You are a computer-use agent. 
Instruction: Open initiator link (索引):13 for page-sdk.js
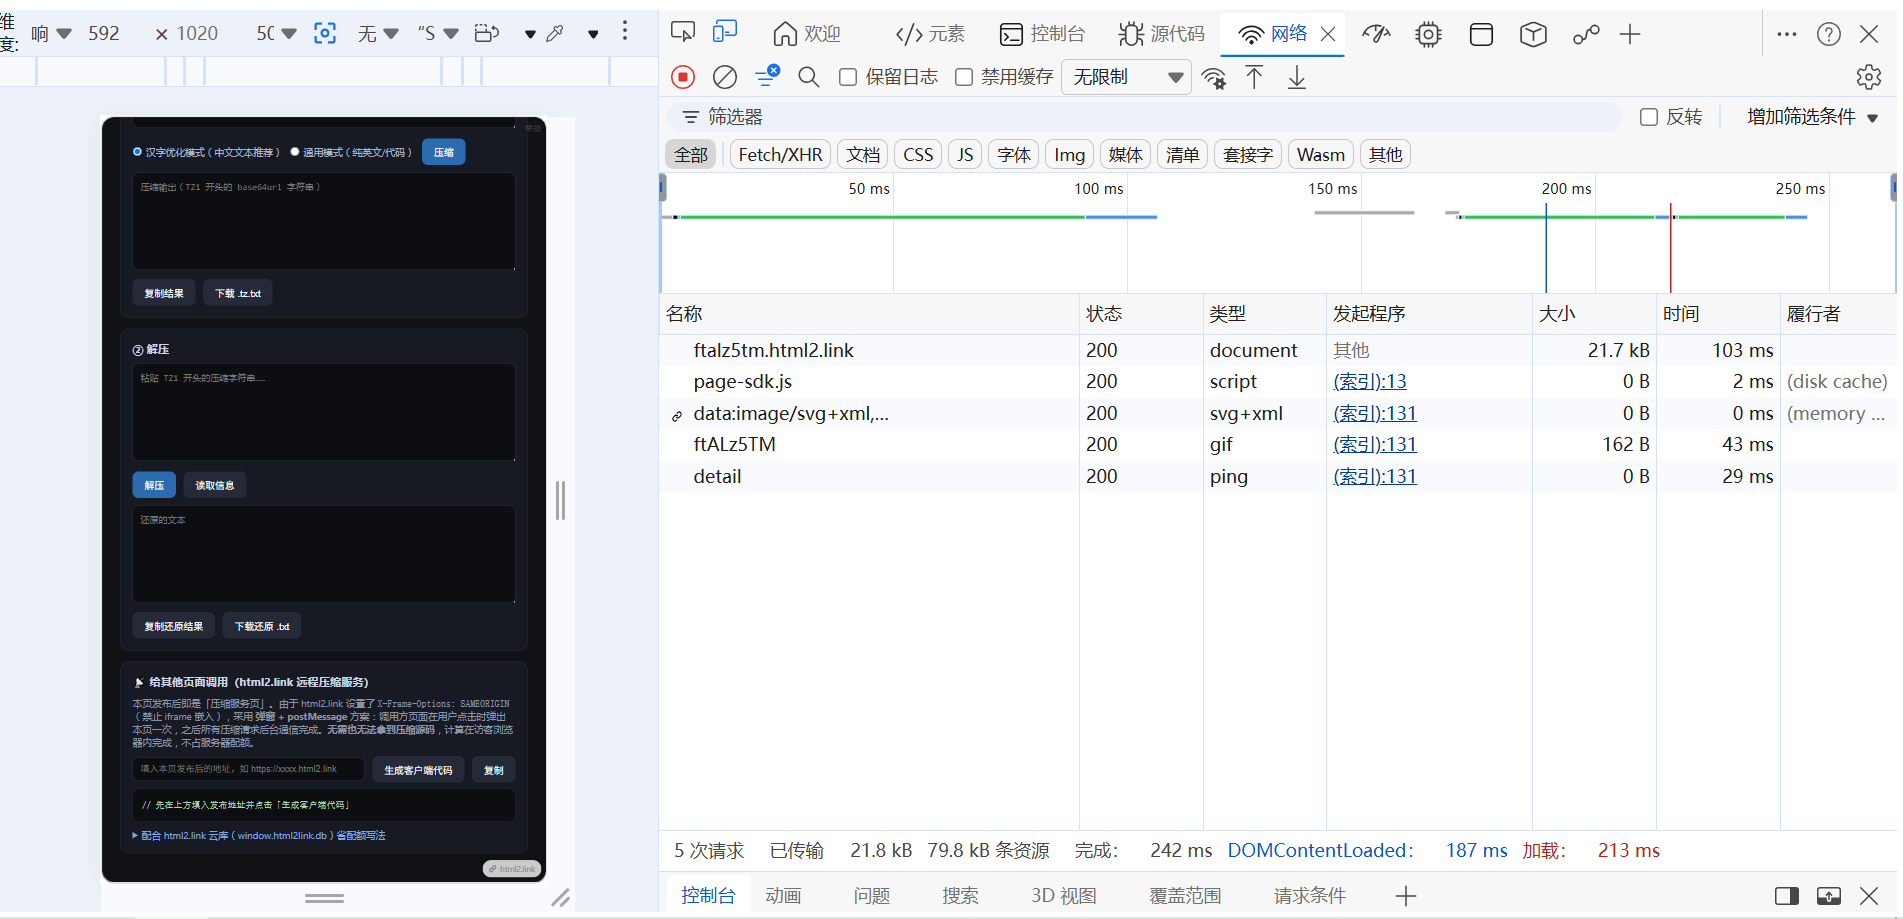(1370, 381)
